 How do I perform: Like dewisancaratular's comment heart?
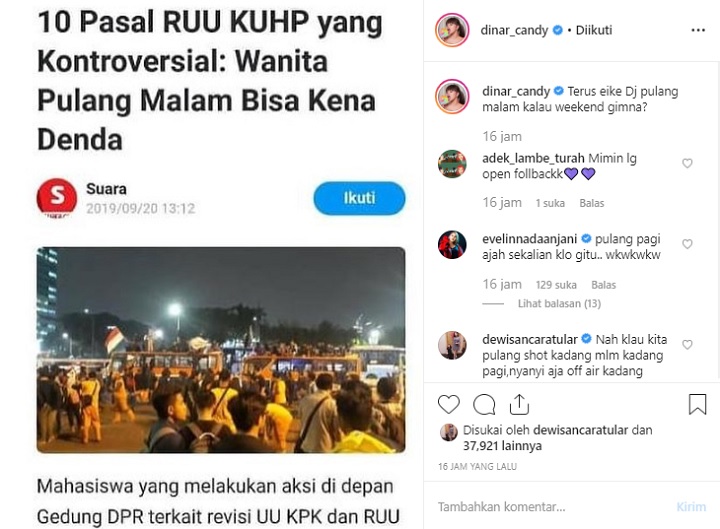687,344
